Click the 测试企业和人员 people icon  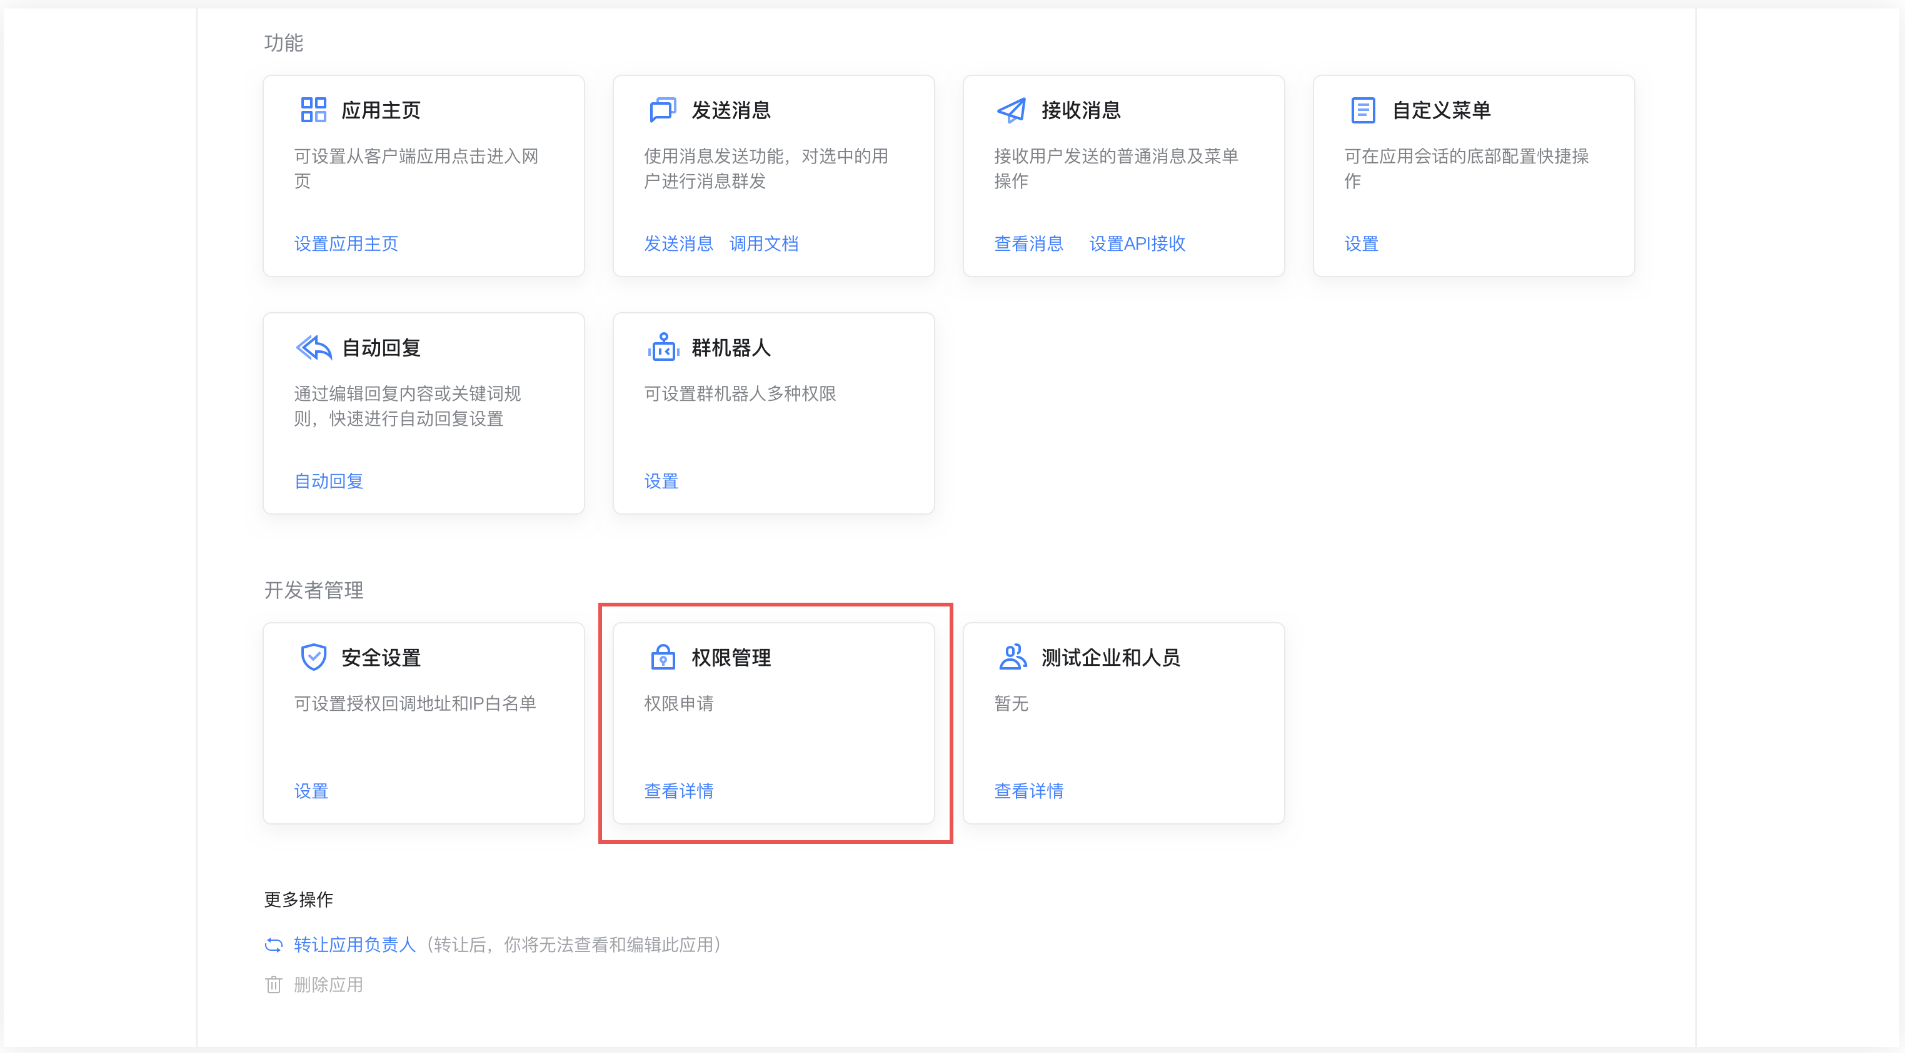point(1012,657)
